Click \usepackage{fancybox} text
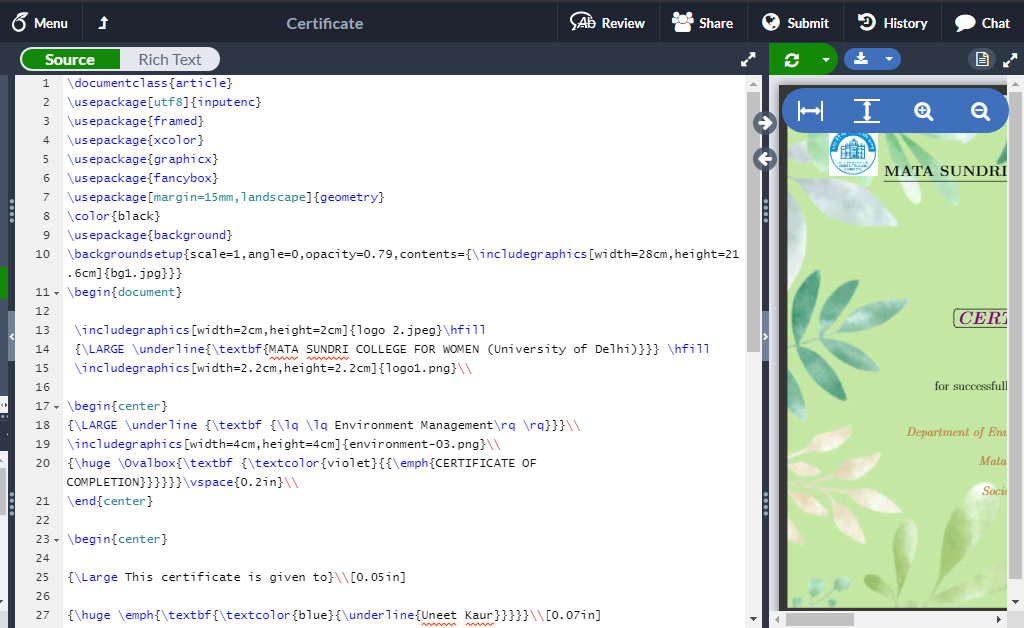This screenshot has width=1024, height=628. click(x=142, y=178)
